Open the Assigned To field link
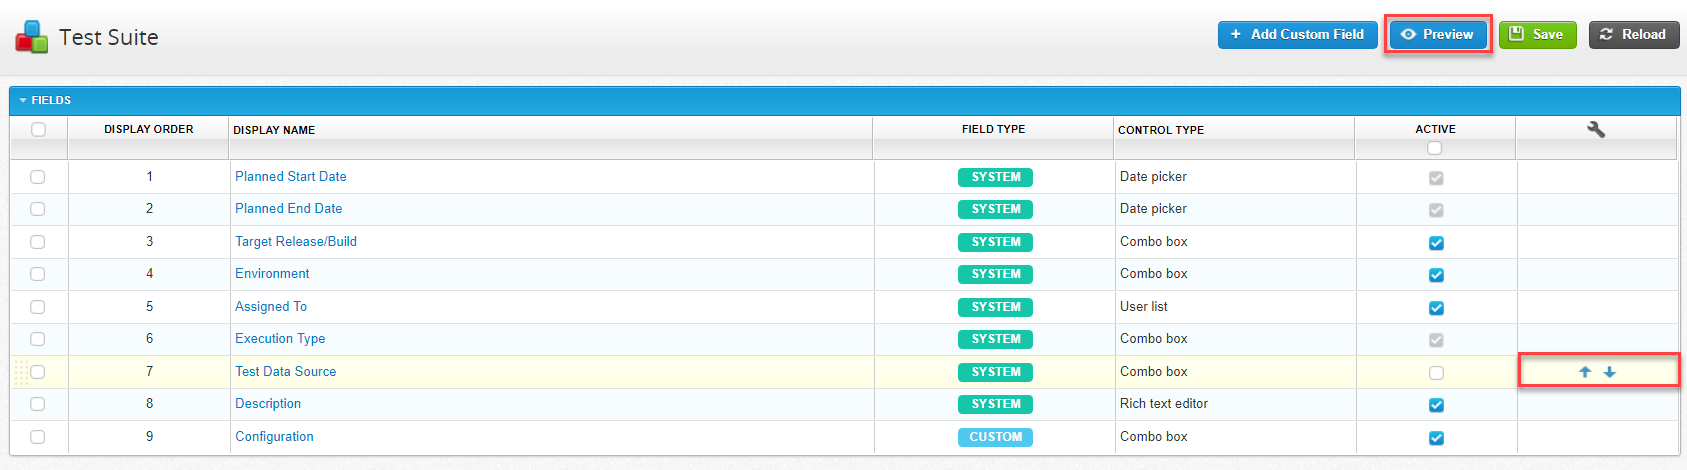 271,307
